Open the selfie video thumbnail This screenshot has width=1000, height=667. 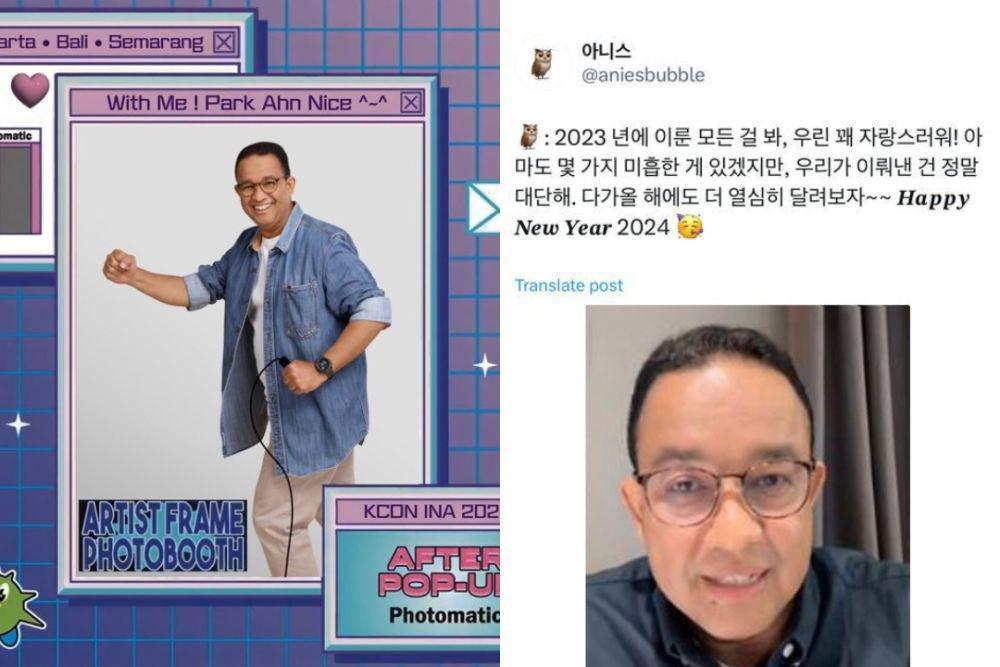coord(747,486)
